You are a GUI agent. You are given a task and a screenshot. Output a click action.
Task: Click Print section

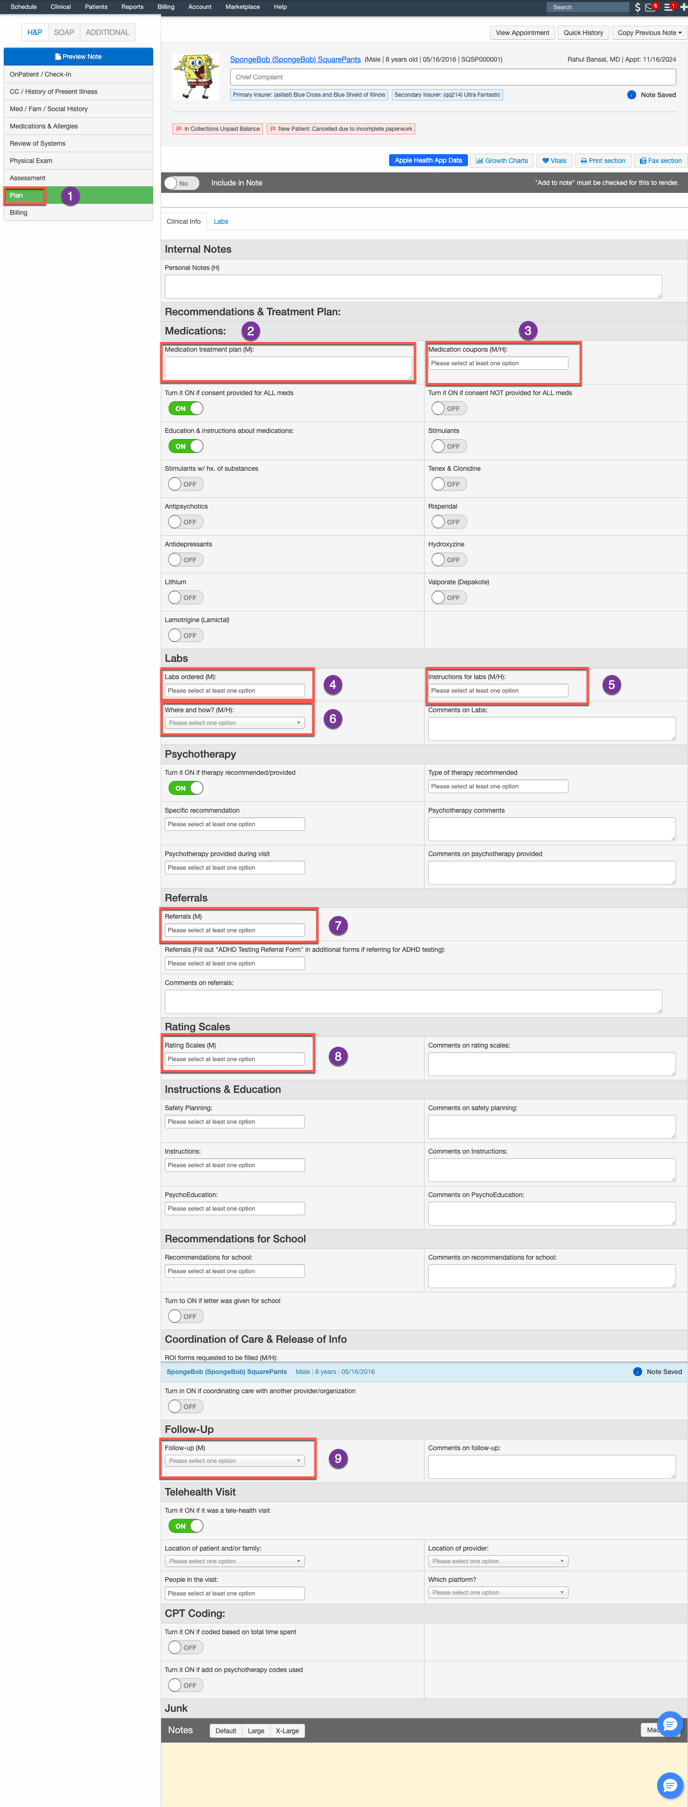tap(603, 160)
